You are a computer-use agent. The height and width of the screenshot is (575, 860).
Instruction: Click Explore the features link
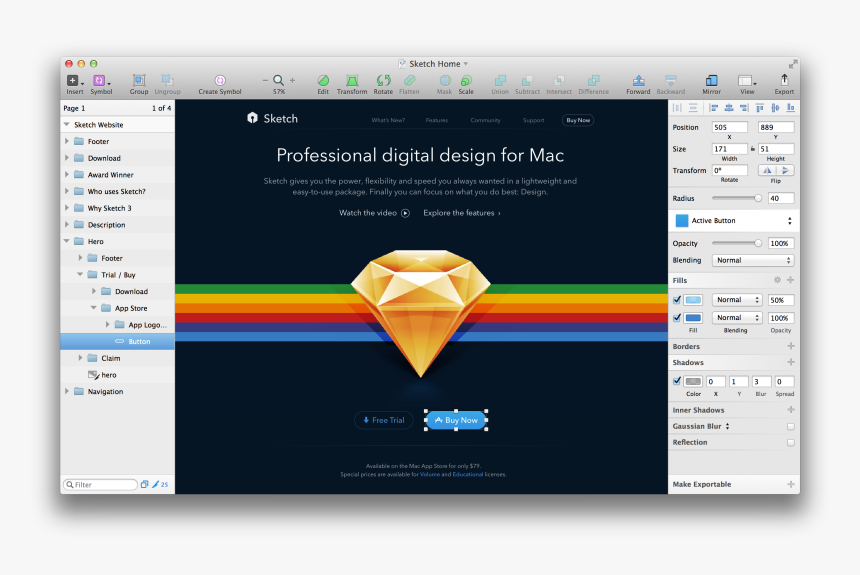tap(462, 213)
